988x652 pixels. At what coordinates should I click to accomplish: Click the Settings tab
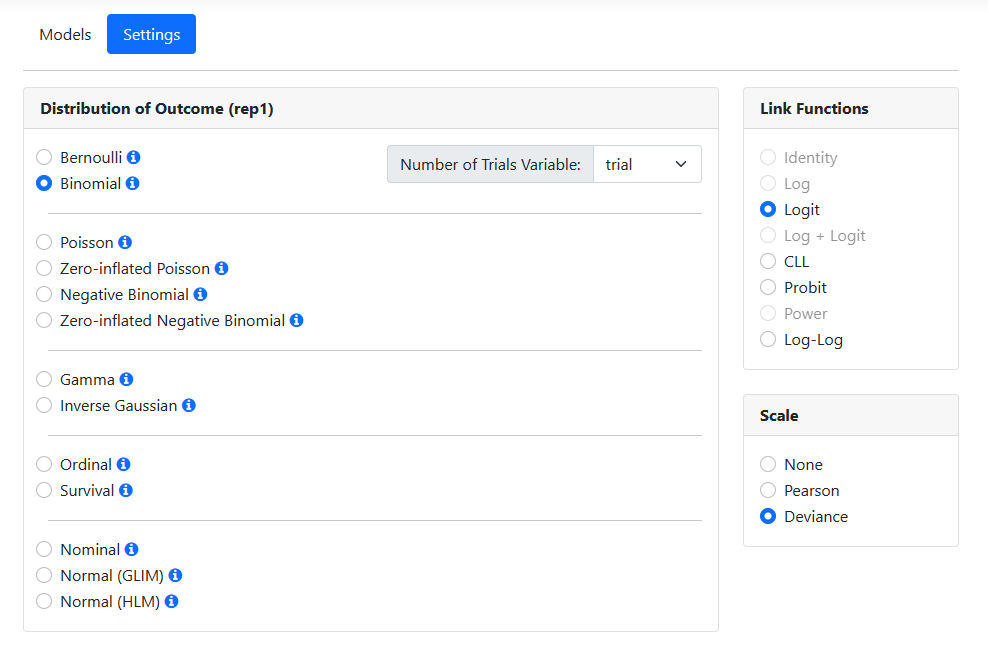(x=151, y=35)
